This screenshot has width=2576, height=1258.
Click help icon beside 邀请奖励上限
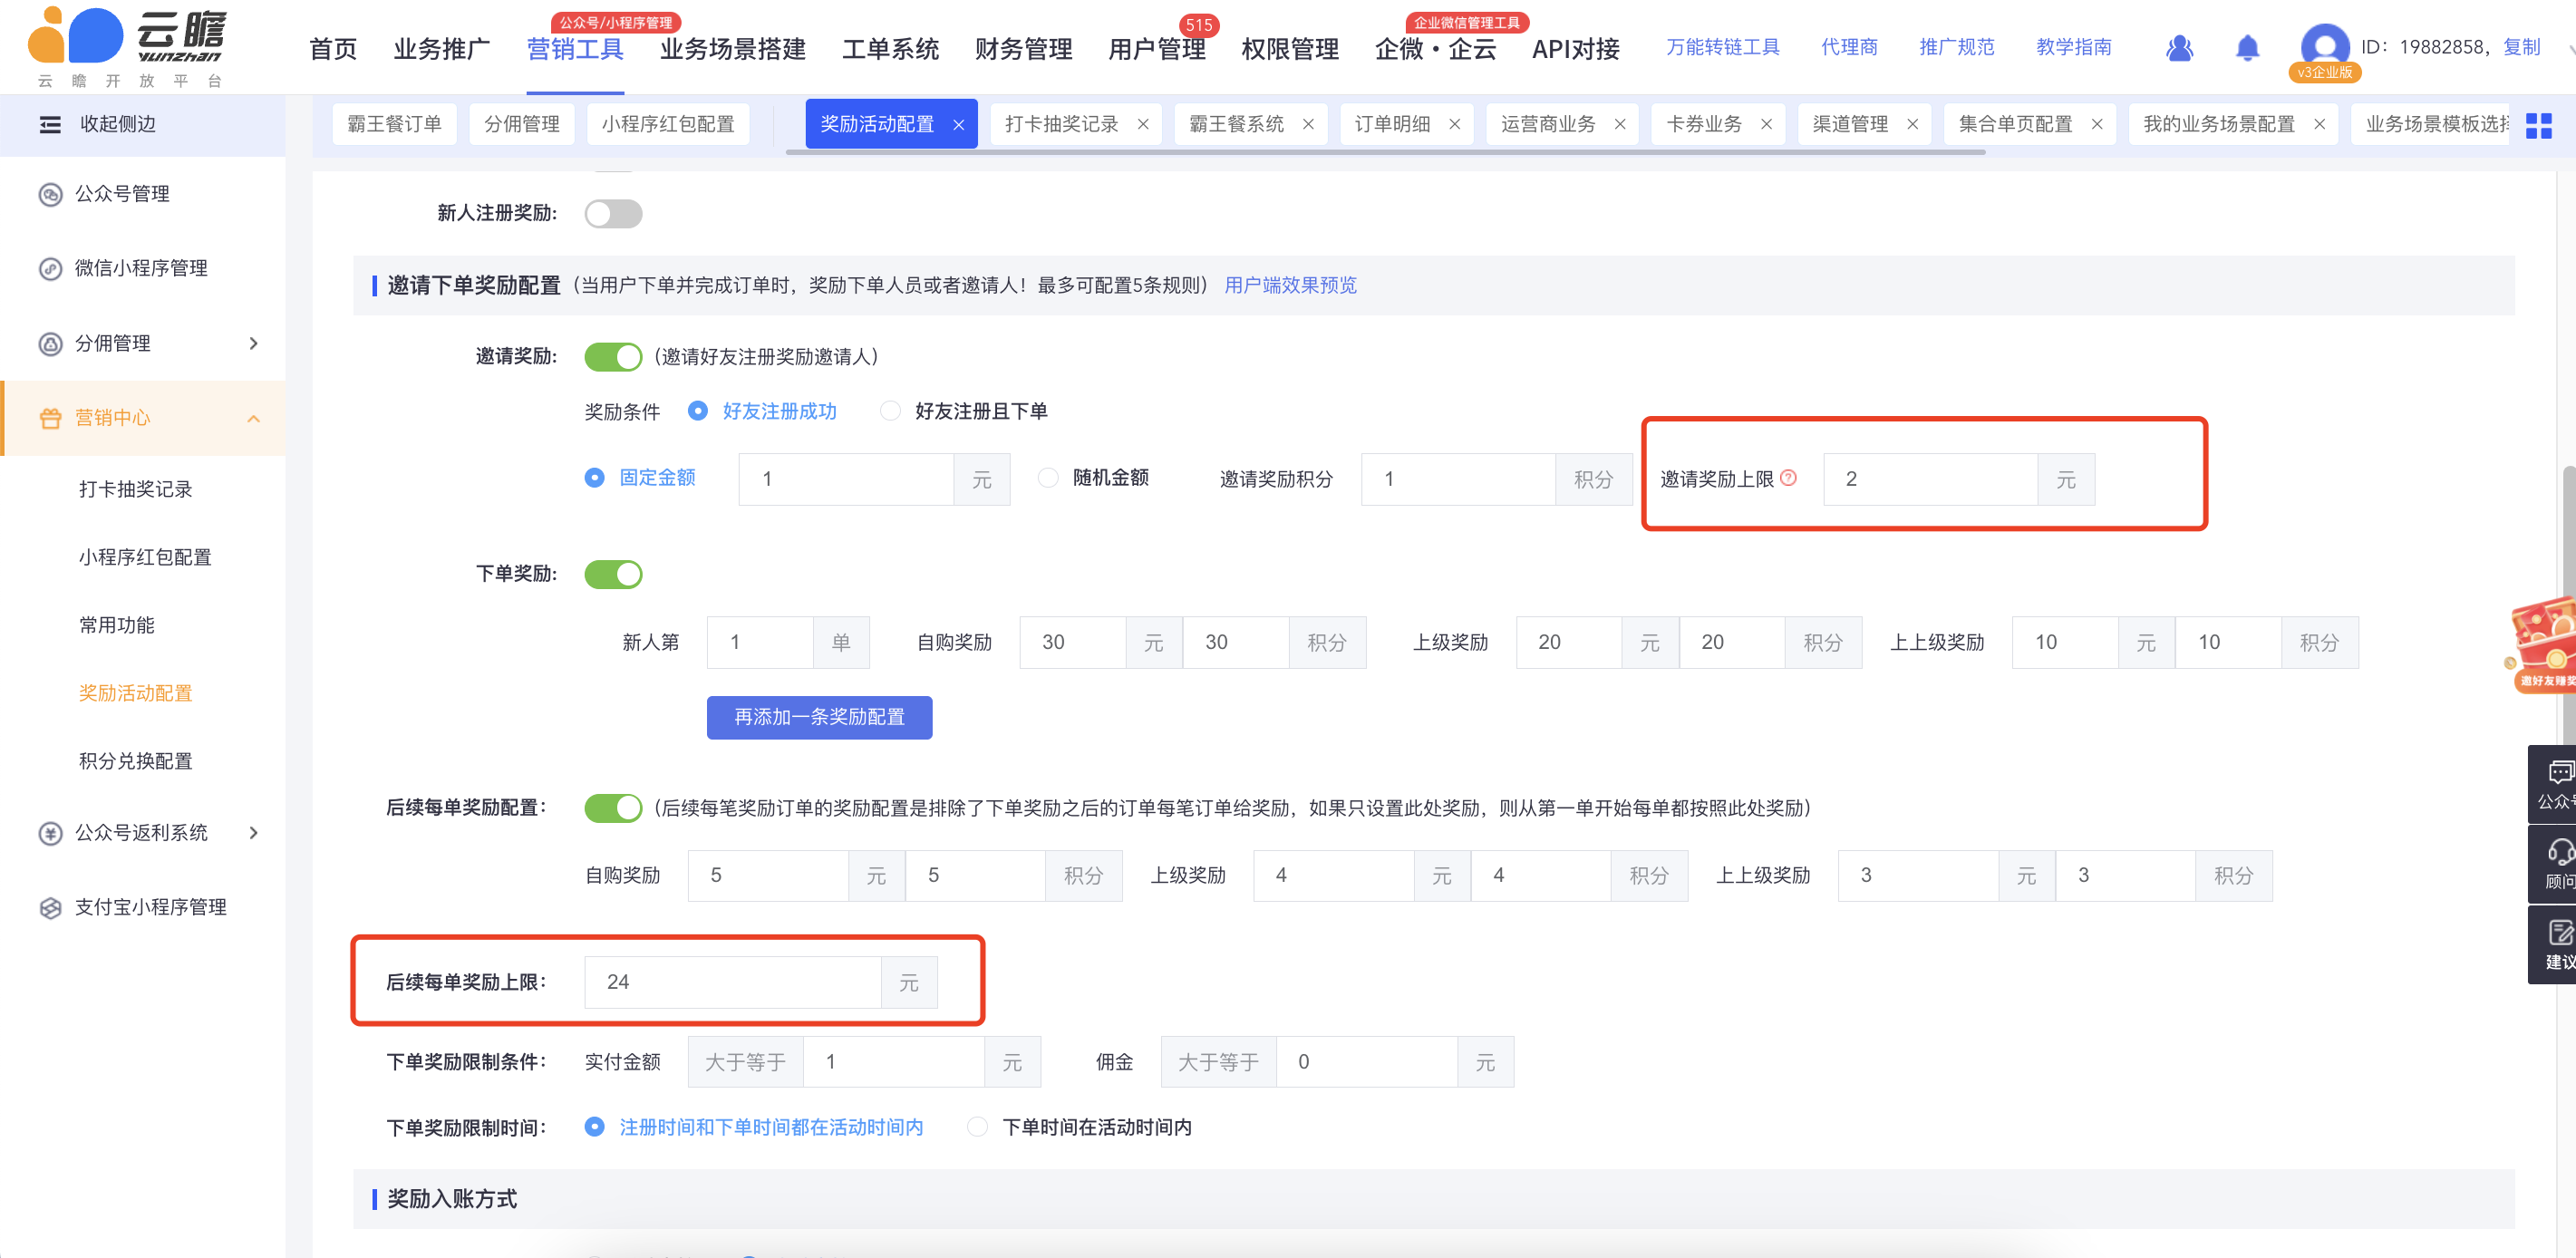point(1789,478)
